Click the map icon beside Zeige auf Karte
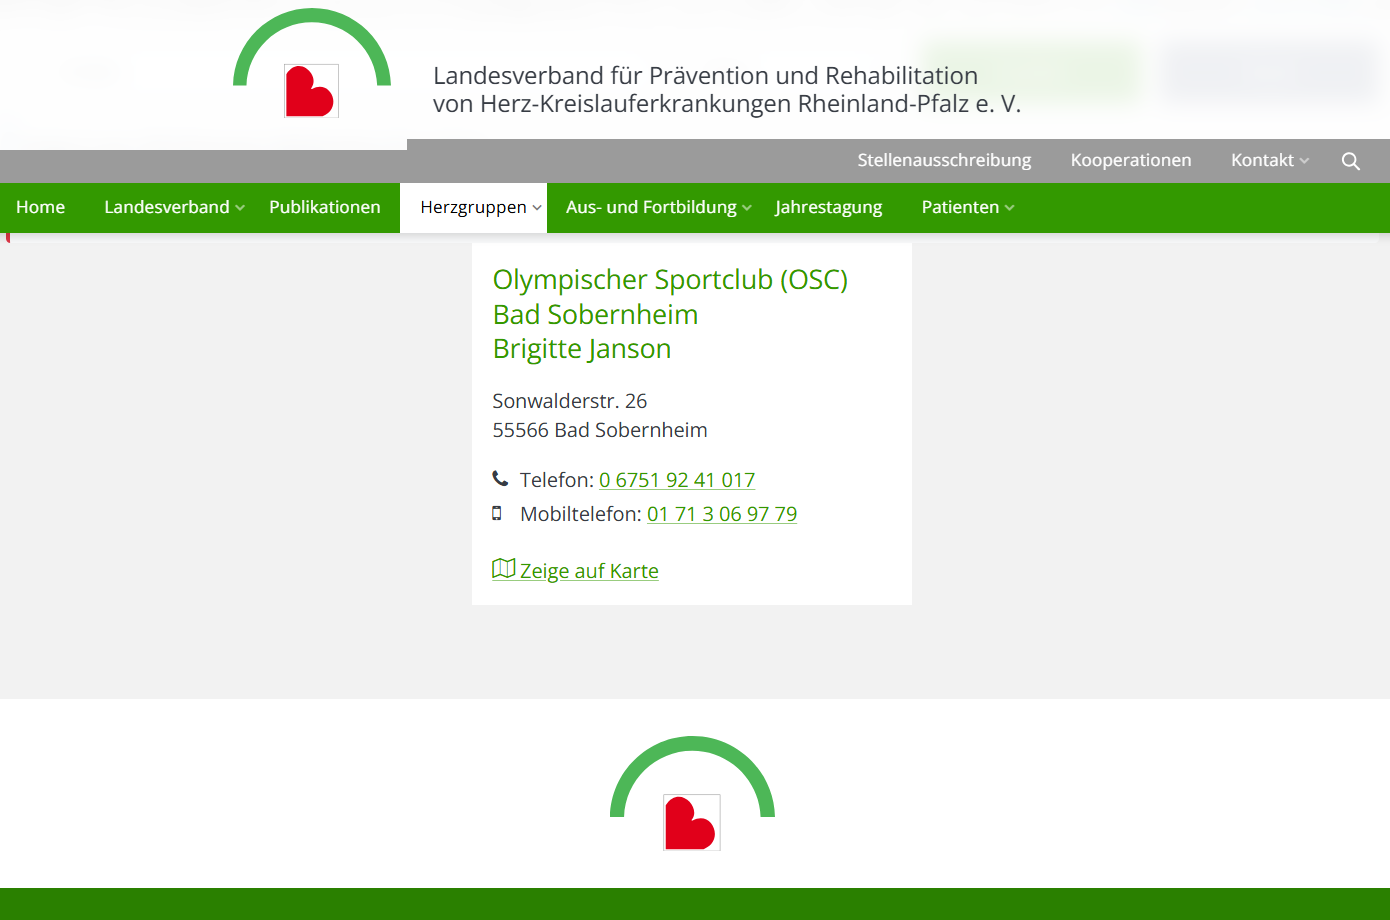Image resolution: width=1390 pixels, height=920 pixels. pos(503,569)
